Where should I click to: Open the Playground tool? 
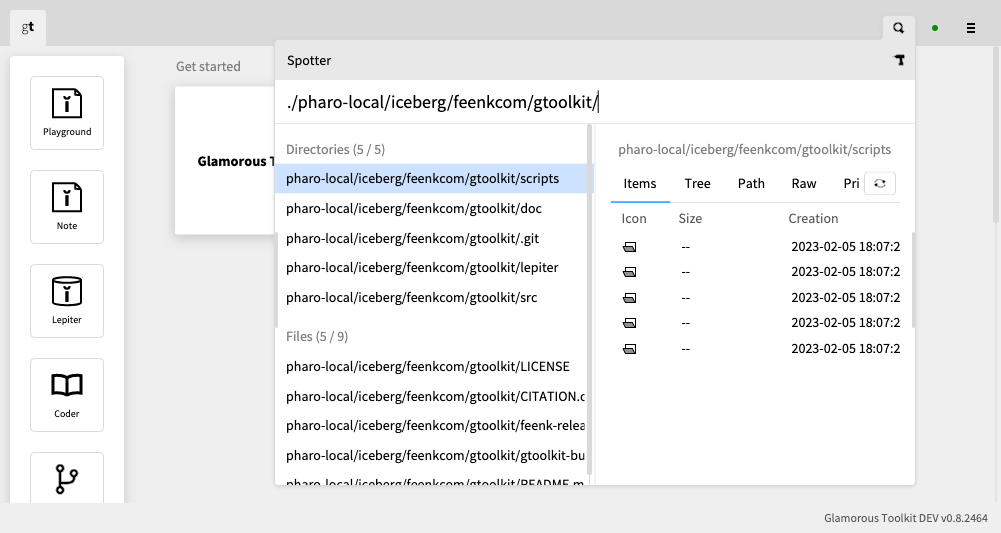(x=67, y=113)
